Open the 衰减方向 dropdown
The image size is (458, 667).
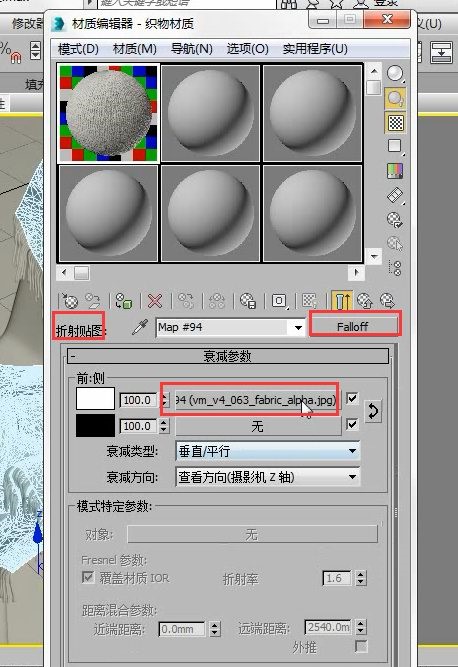tap(268, 477)
